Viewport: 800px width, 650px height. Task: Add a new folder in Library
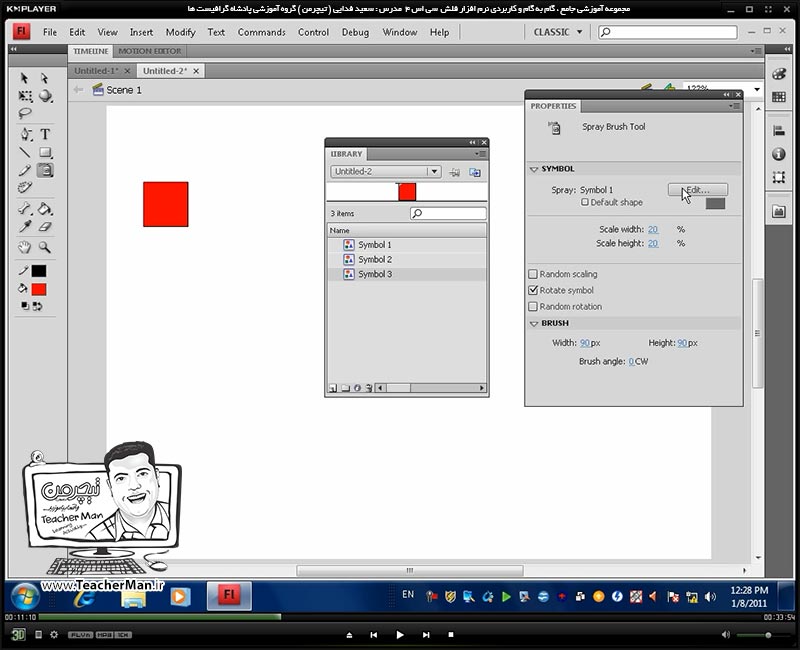tap(345, 388)
